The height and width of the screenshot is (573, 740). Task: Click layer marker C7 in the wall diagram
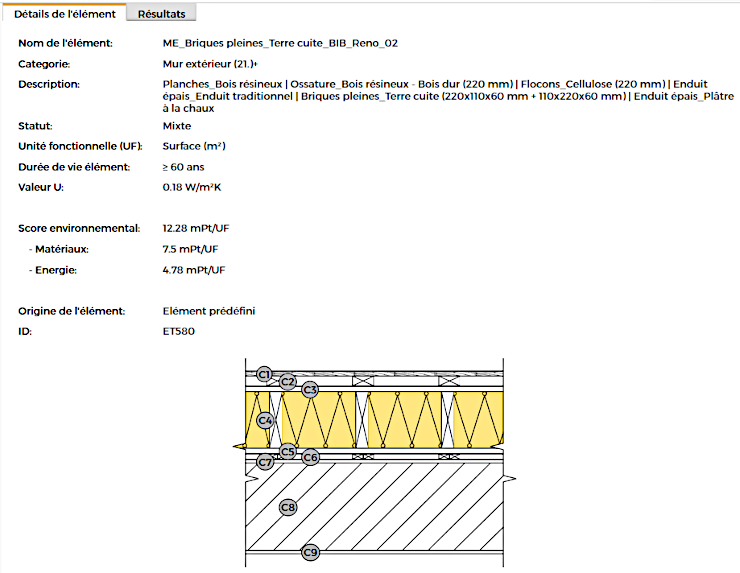(x=265, y=462)
